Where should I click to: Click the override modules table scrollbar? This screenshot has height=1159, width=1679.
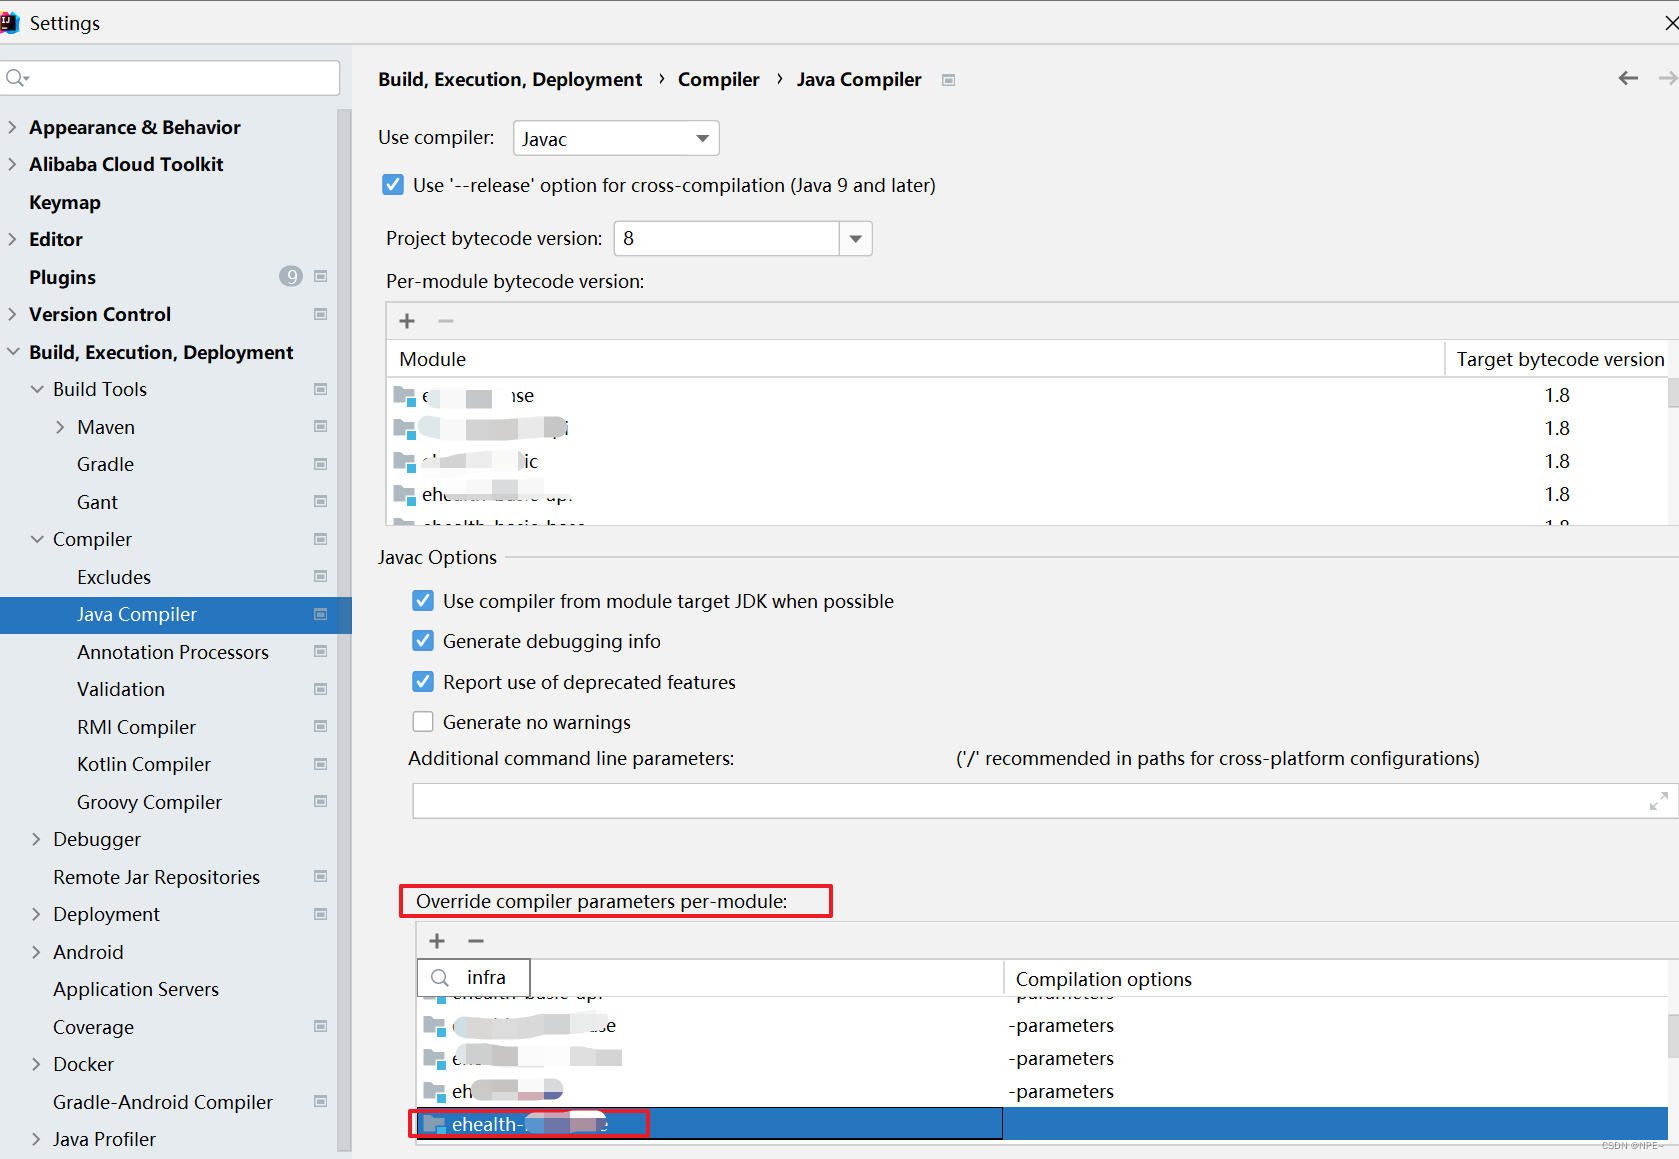click(1673, 1035)
